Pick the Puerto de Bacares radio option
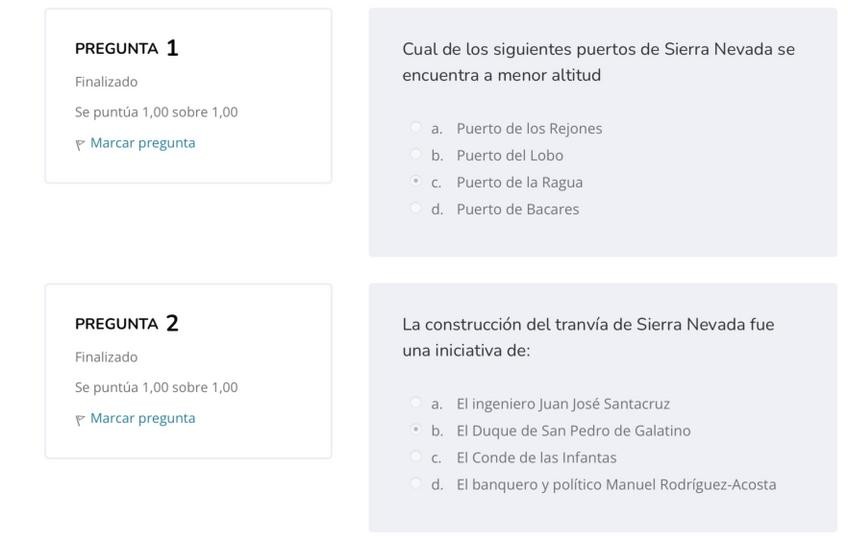 pos(416,208)
